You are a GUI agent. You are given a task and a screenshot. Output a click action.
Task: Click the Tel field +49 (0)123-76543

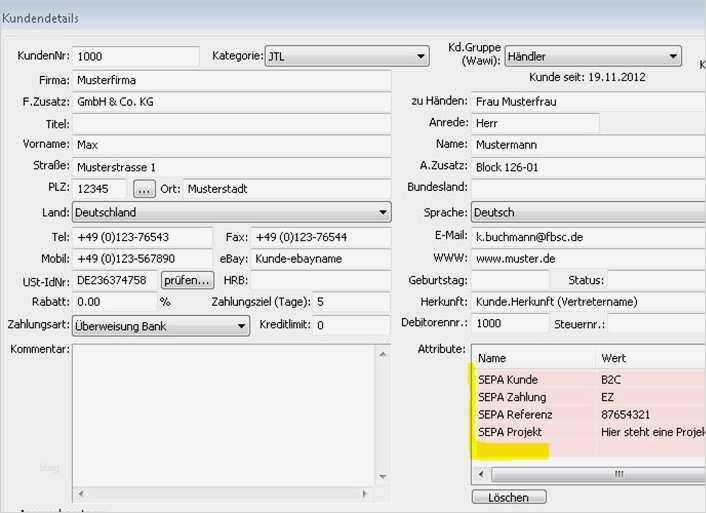(142, 237)
